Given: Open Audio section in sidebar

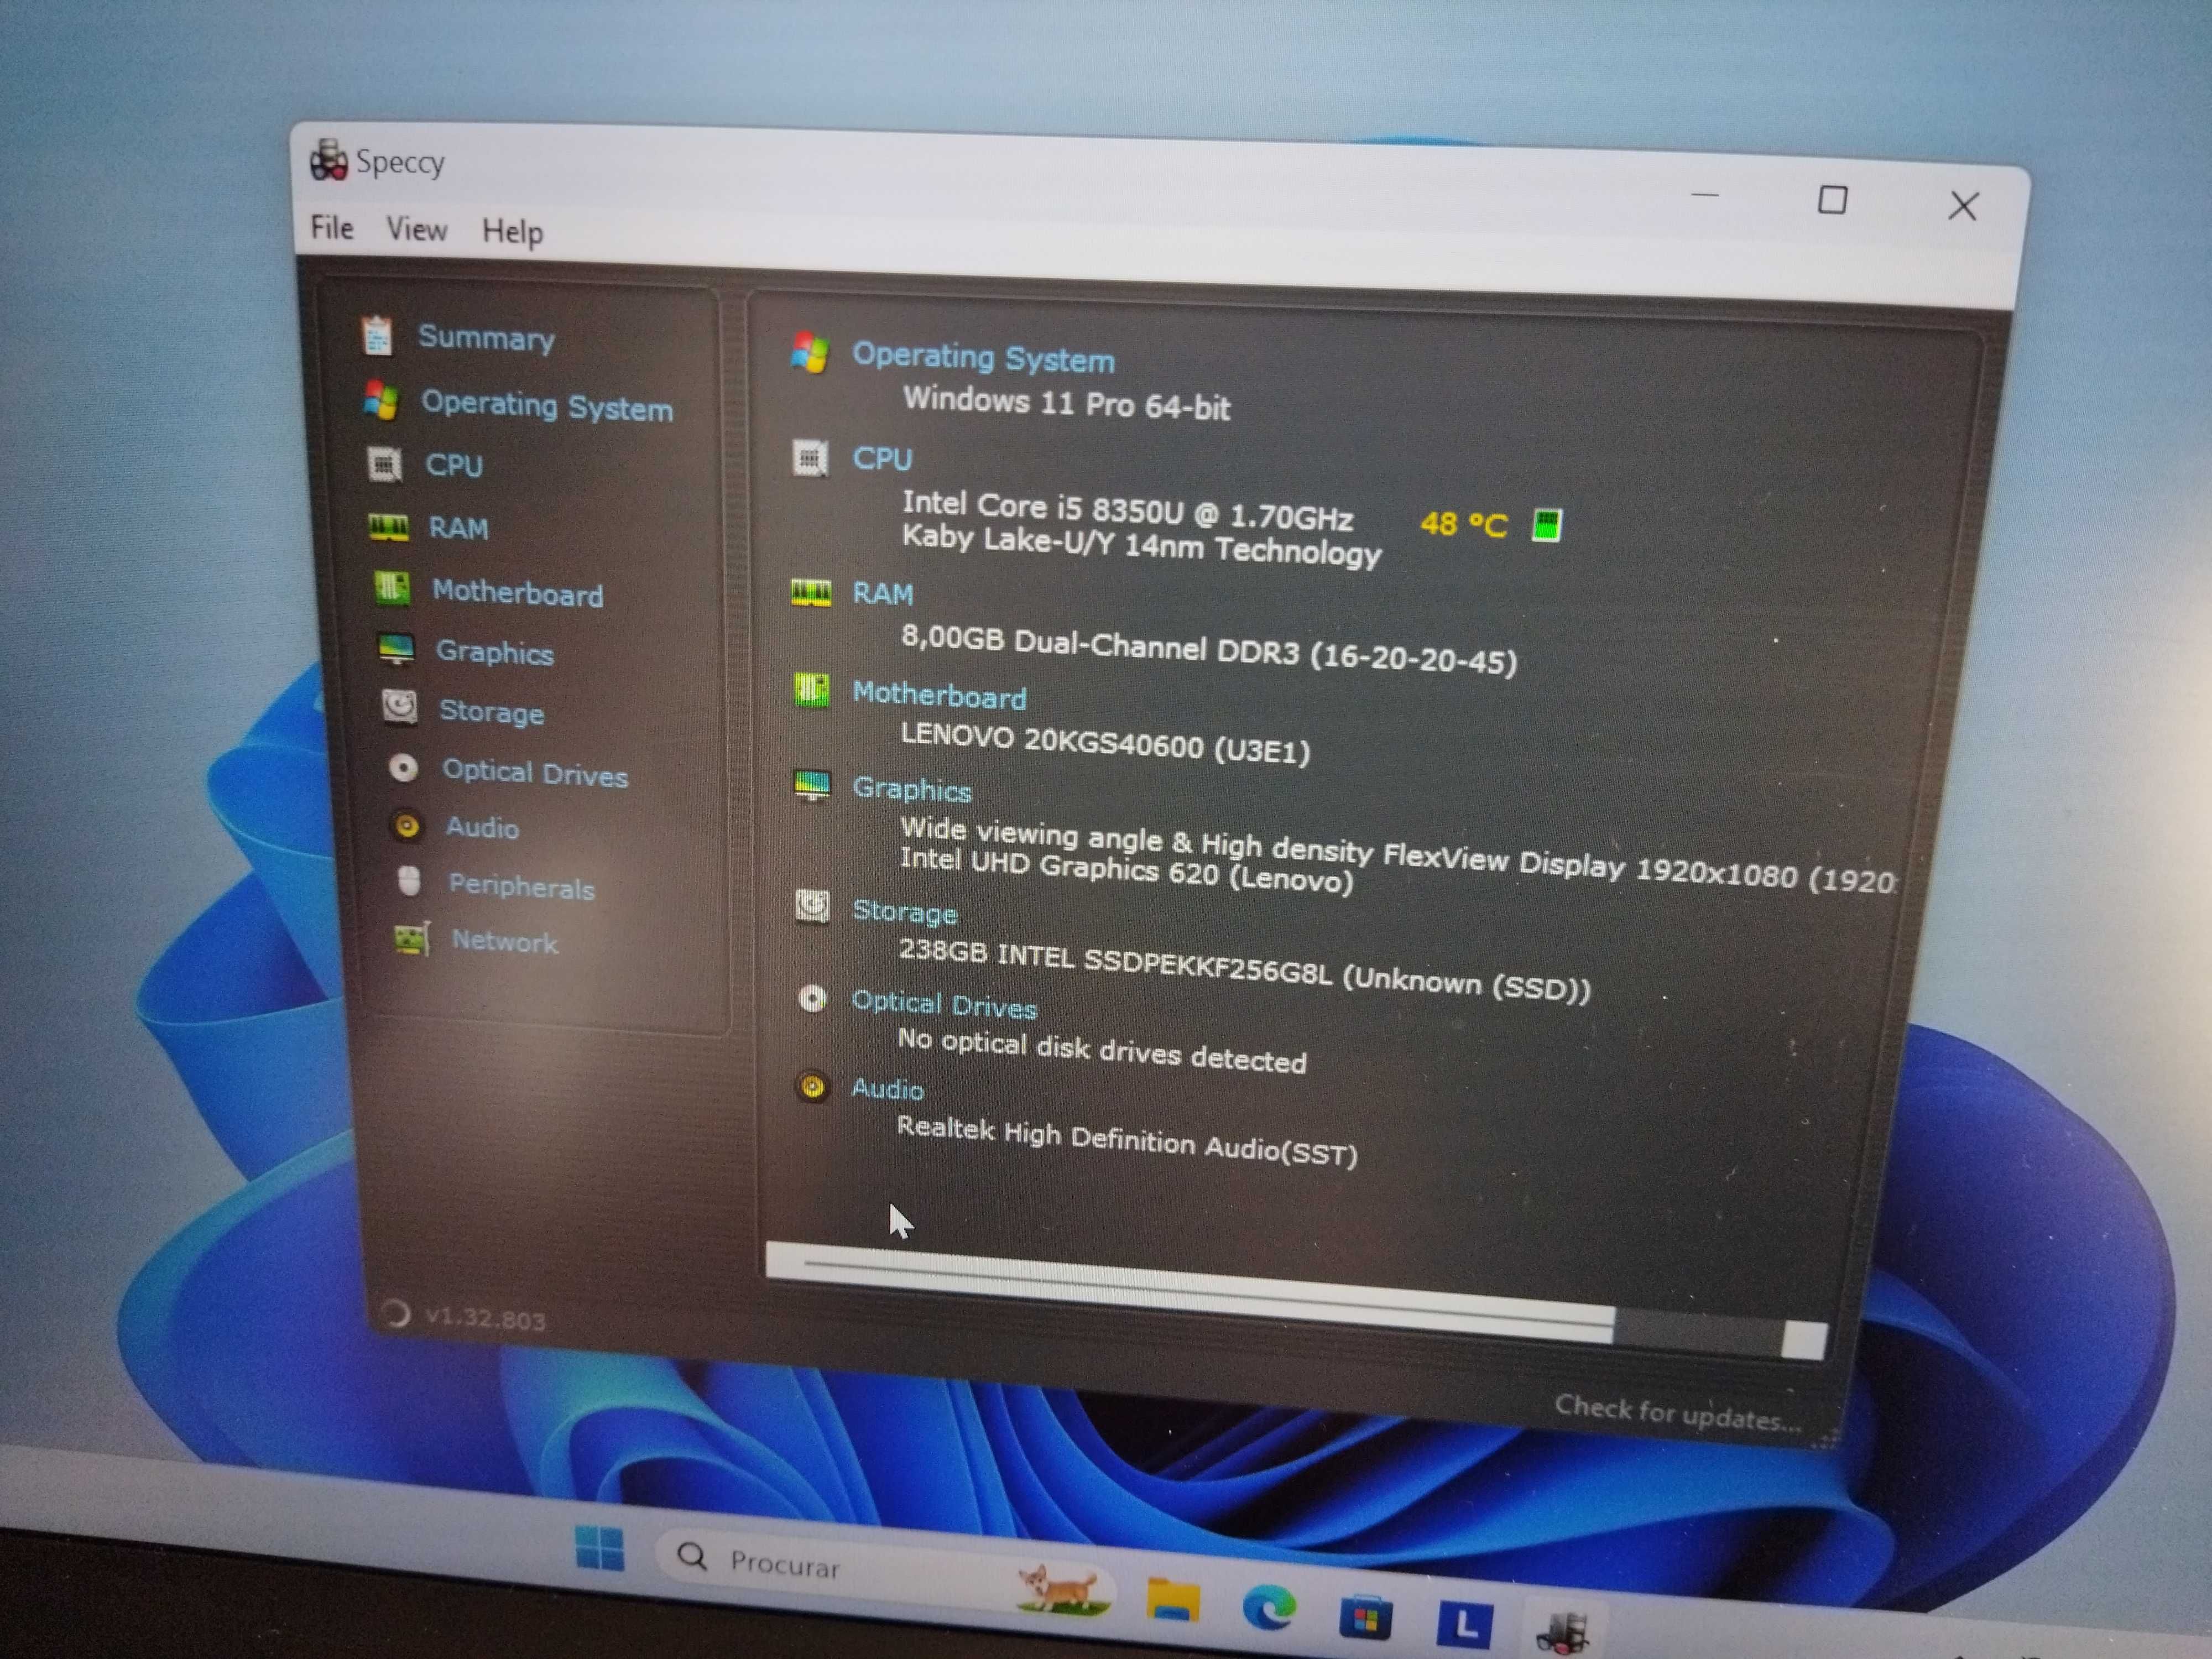Looking at the screenshot, I should click(x=482, y=827).
